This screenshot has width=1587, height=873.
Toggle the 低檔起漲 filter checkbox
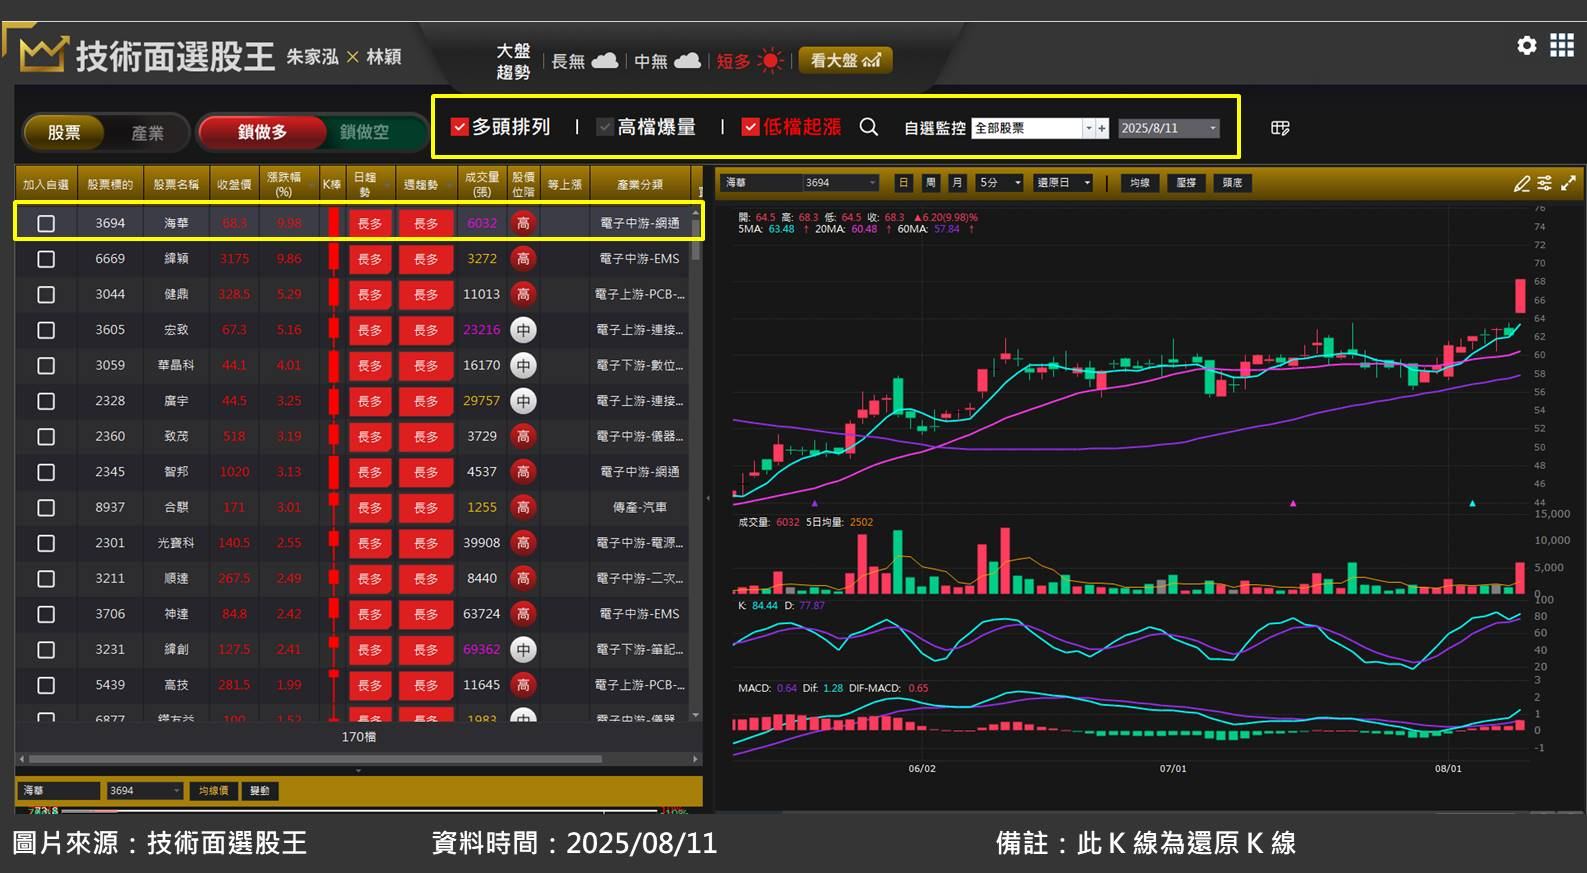750,127
